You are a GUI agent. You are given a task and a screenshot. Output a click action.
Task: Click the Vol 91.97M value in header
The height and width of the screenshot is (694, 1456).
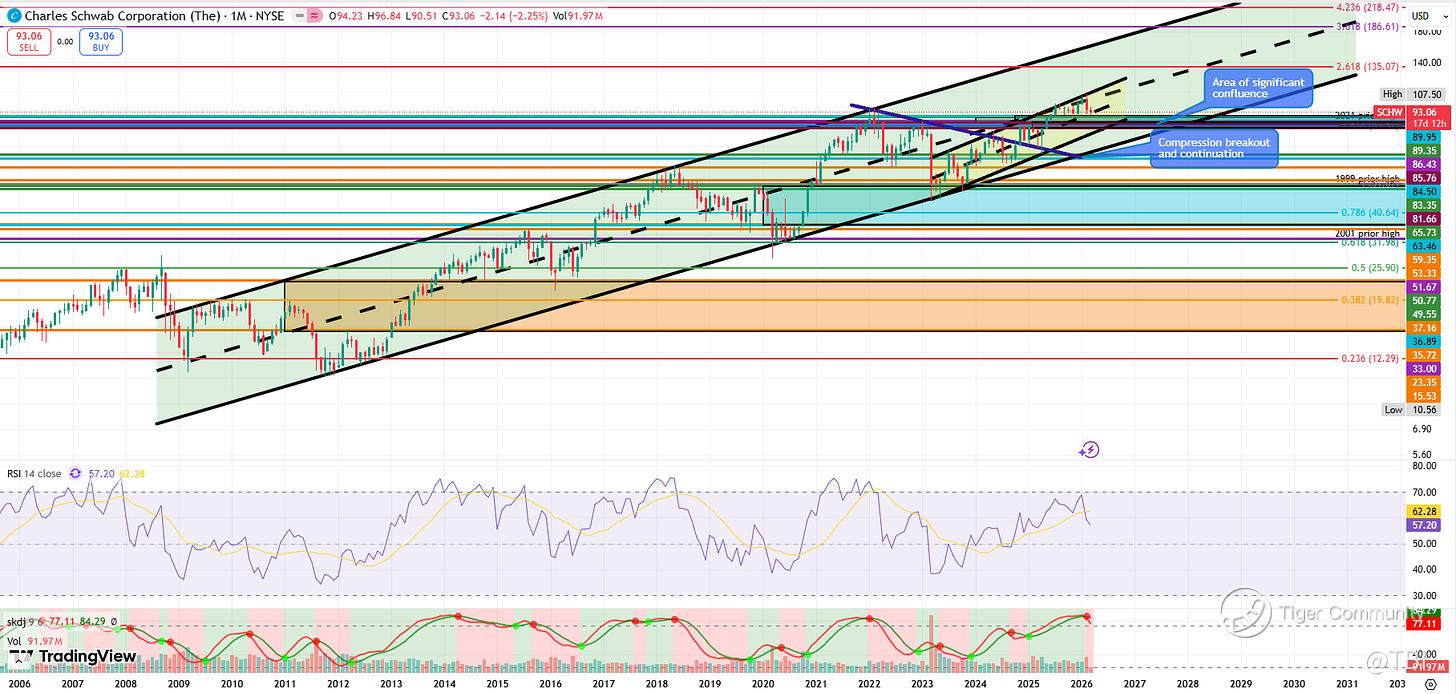(580, 16)
